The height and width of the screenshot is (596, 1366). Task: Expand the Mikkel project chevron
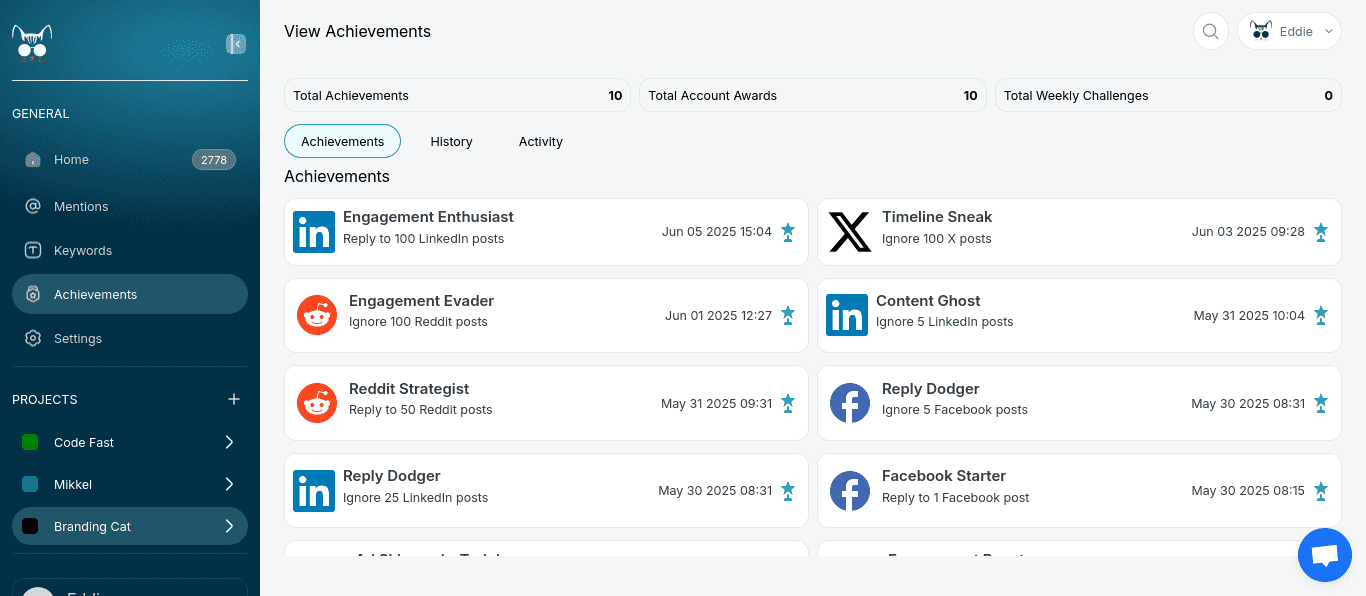coord(229,484)
